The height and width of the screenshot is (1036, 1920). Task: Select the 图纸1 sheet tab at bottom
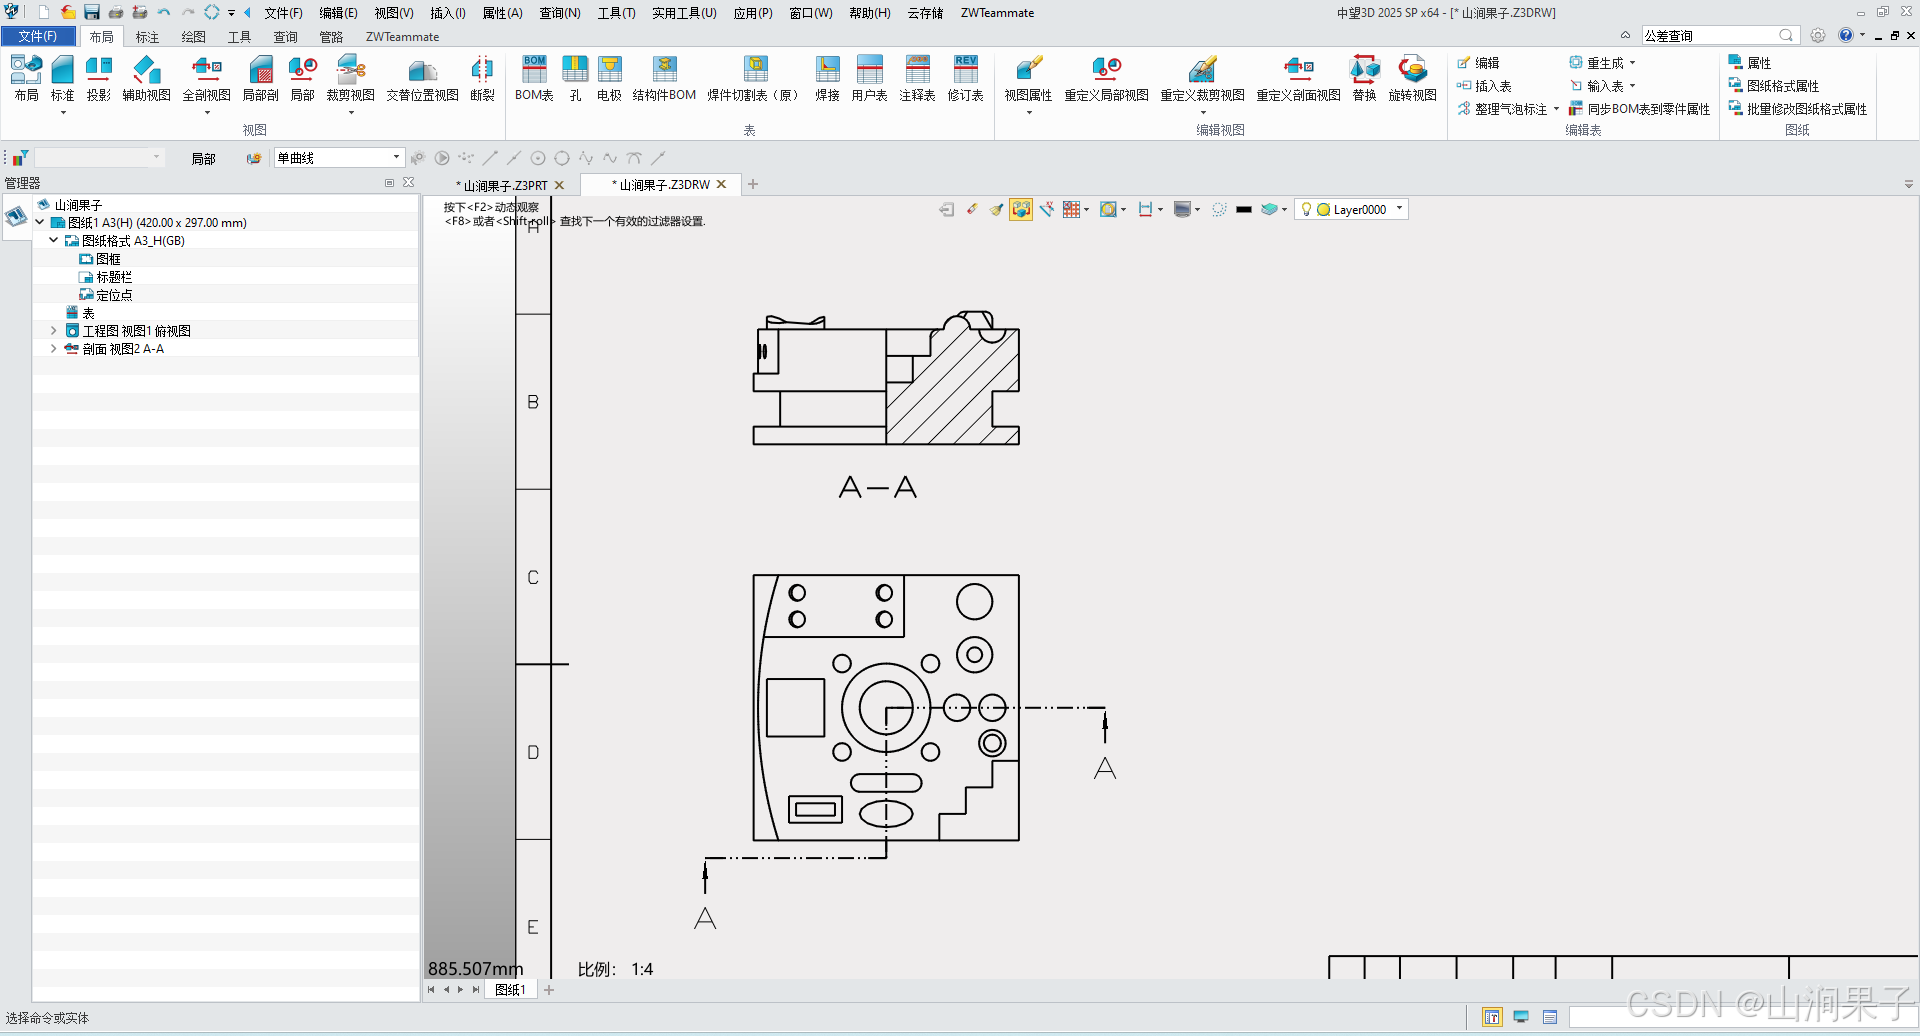pyautogui.click(x=510, y=989)
